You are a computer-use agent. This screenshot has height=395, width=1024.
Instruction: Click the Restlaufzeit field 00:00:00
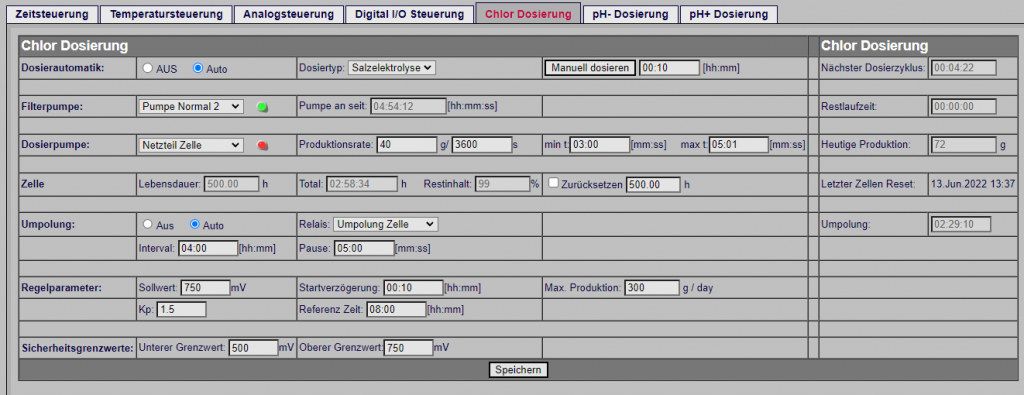pos(963,106)
